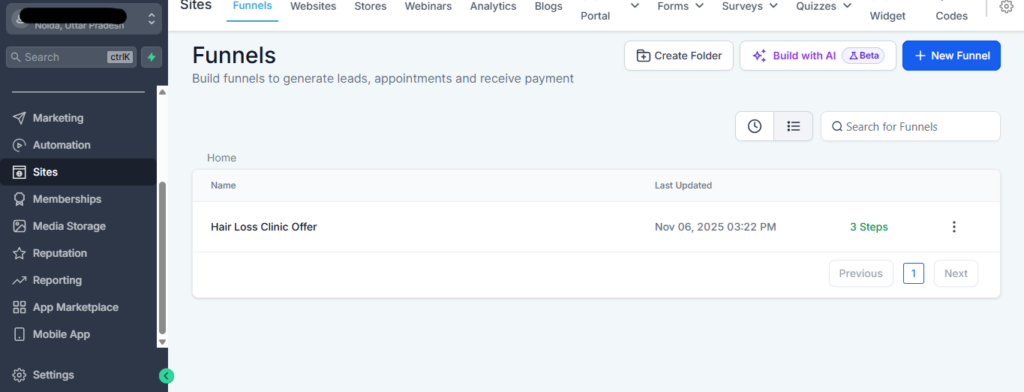The width and height of the screenshot is (1024, 392).
Task: Click the Search for Funnels field
Action: tap(910, 126)
